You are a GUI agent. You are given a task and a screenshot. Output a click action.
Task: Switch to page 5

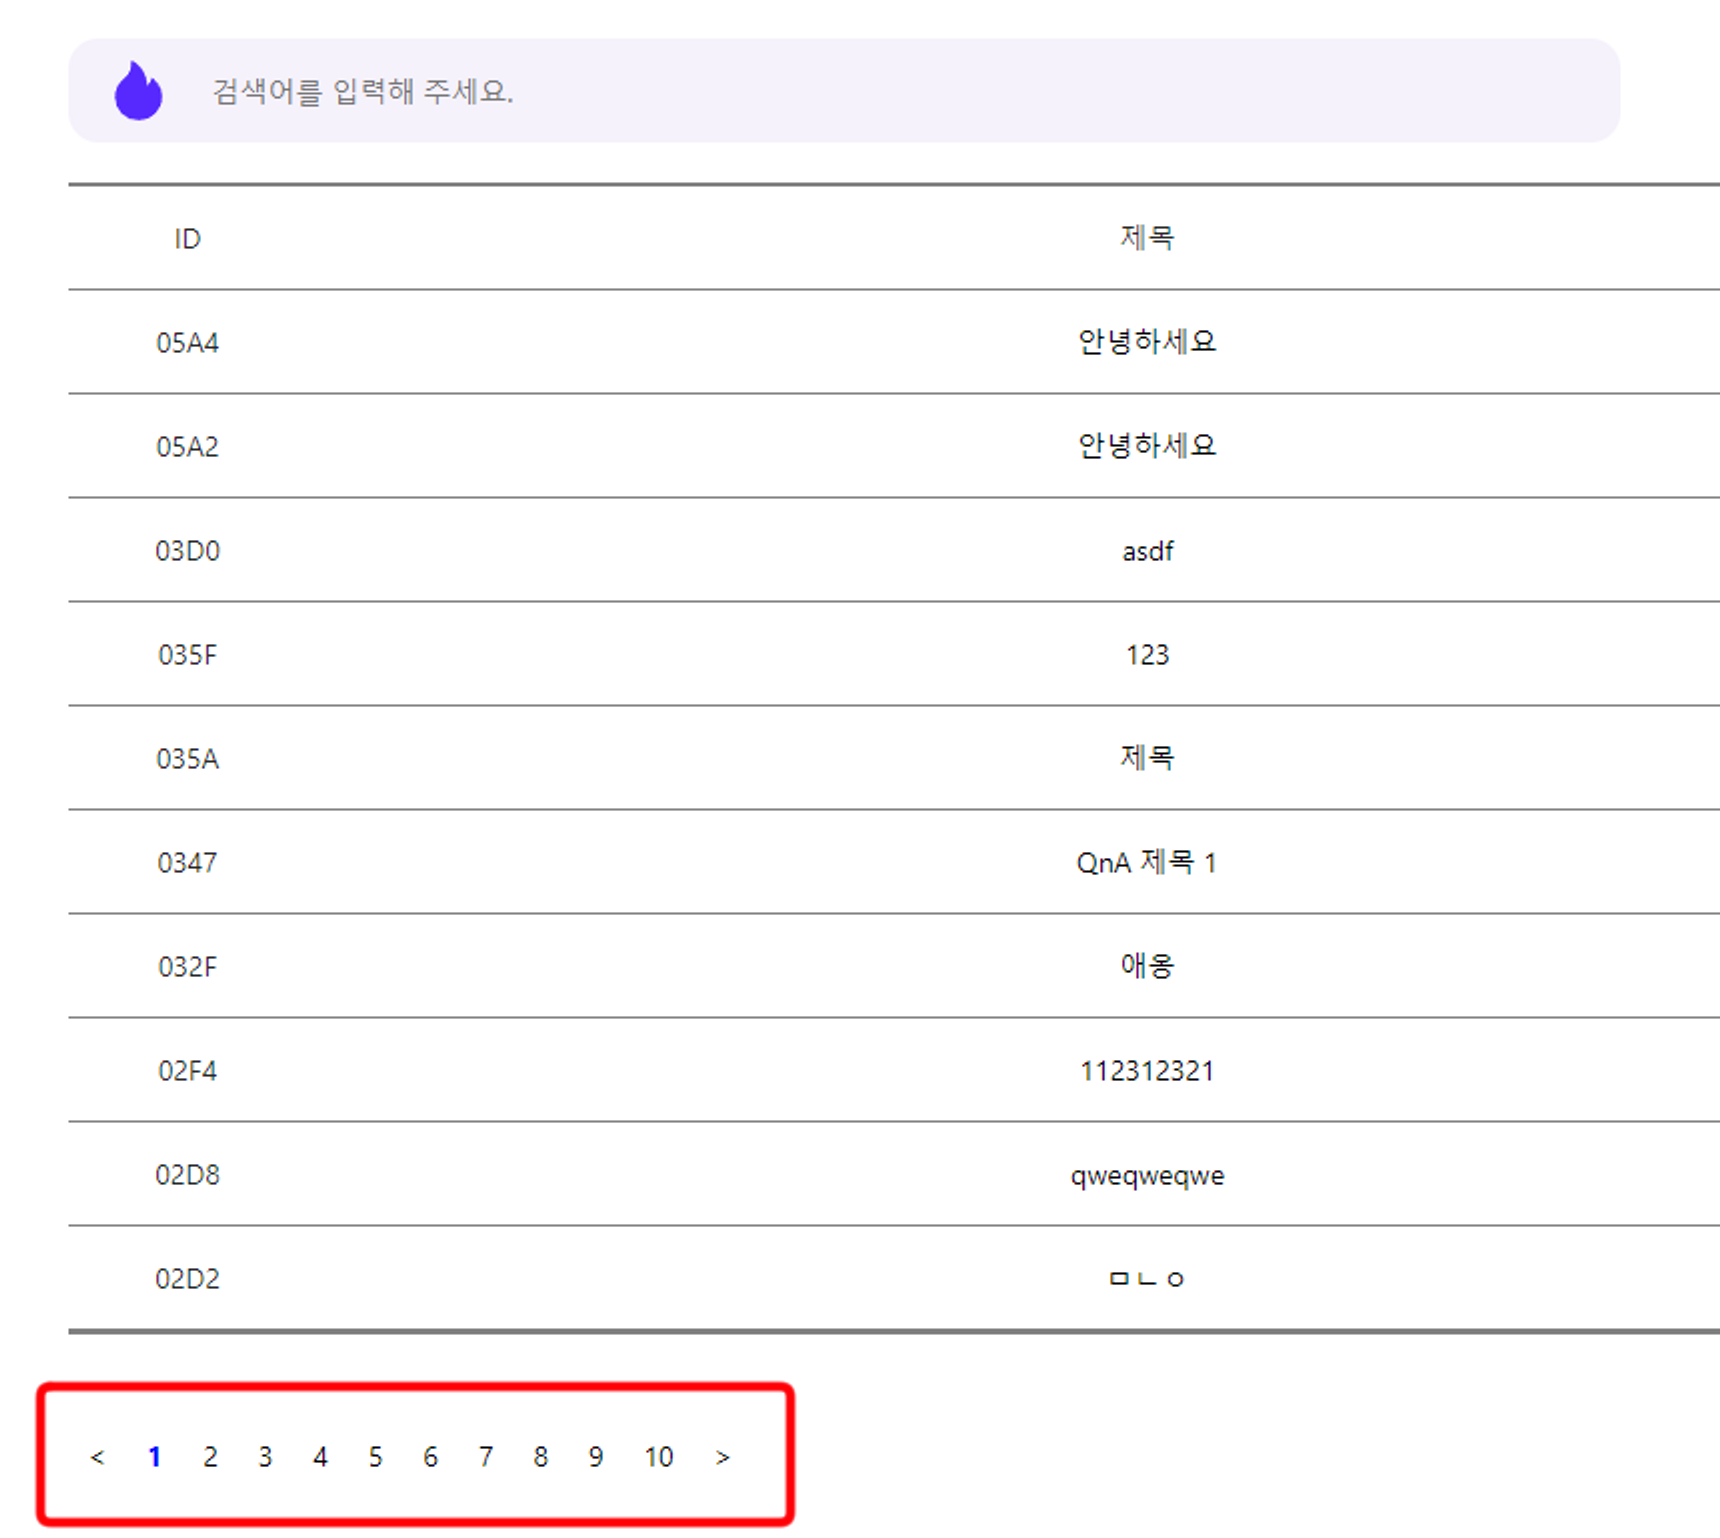point(375,1457)
